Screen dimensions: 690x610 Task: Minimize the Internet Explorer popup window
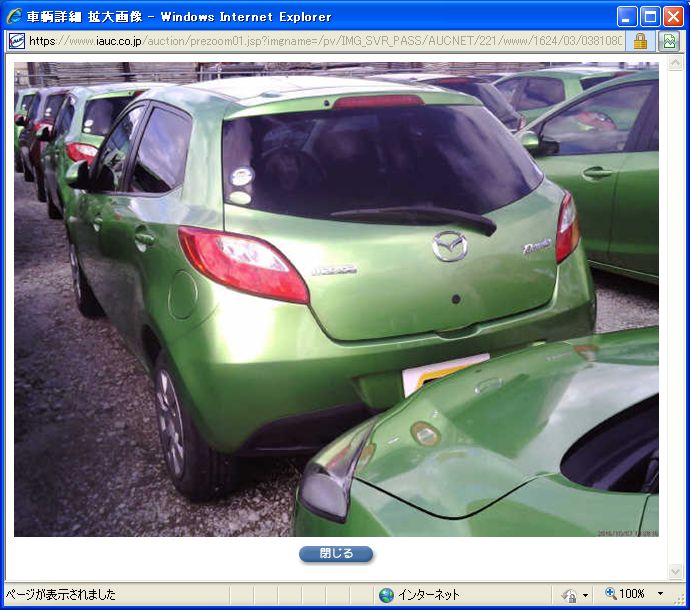click(627, 16)
